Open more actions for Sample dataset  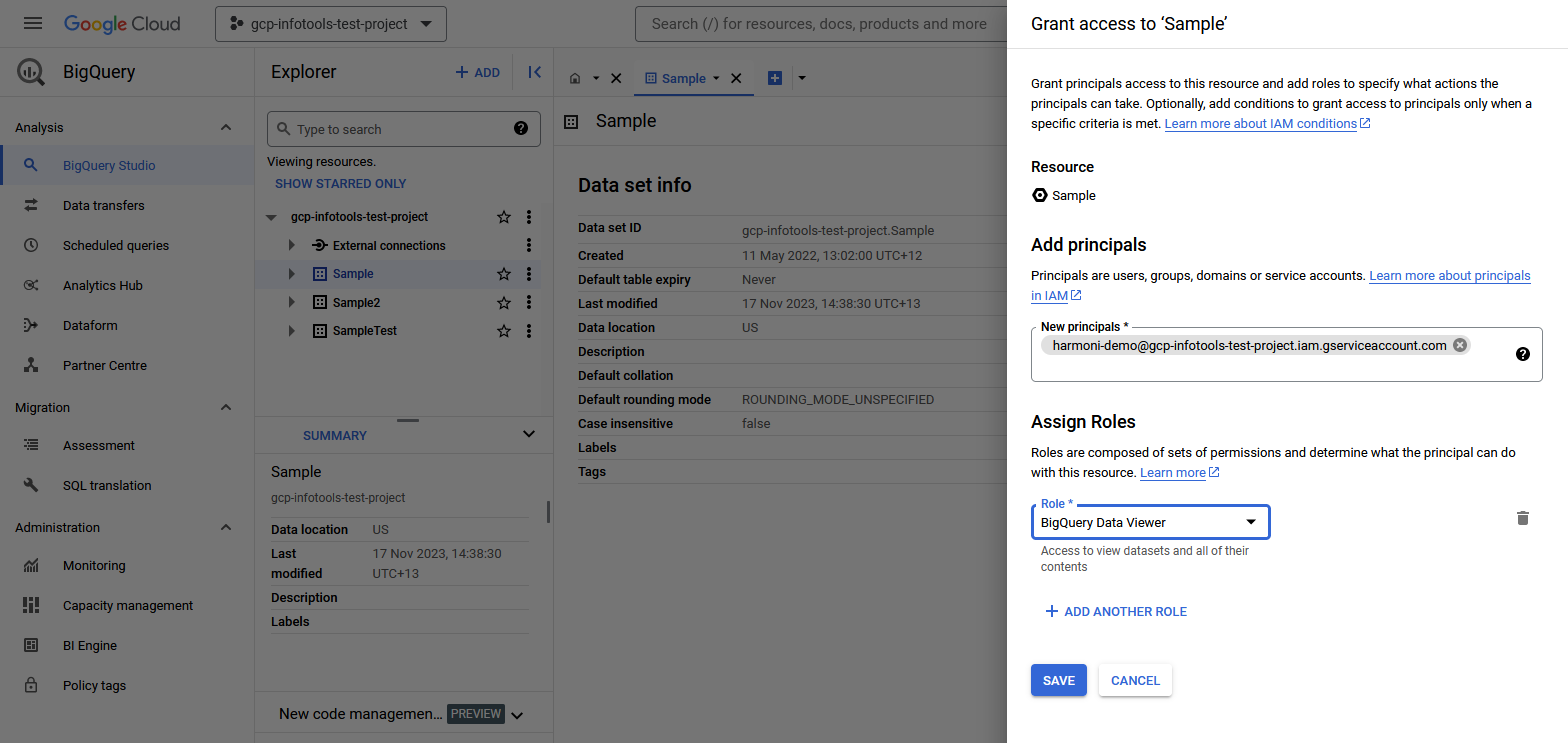pos(529,274)
